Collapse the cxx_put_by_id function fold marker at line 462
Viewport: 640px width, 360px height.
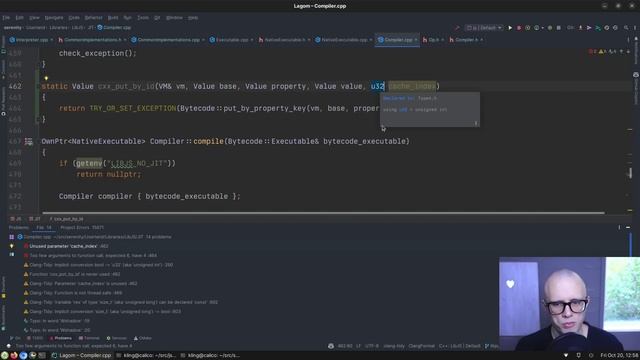(x=38, y=87)
